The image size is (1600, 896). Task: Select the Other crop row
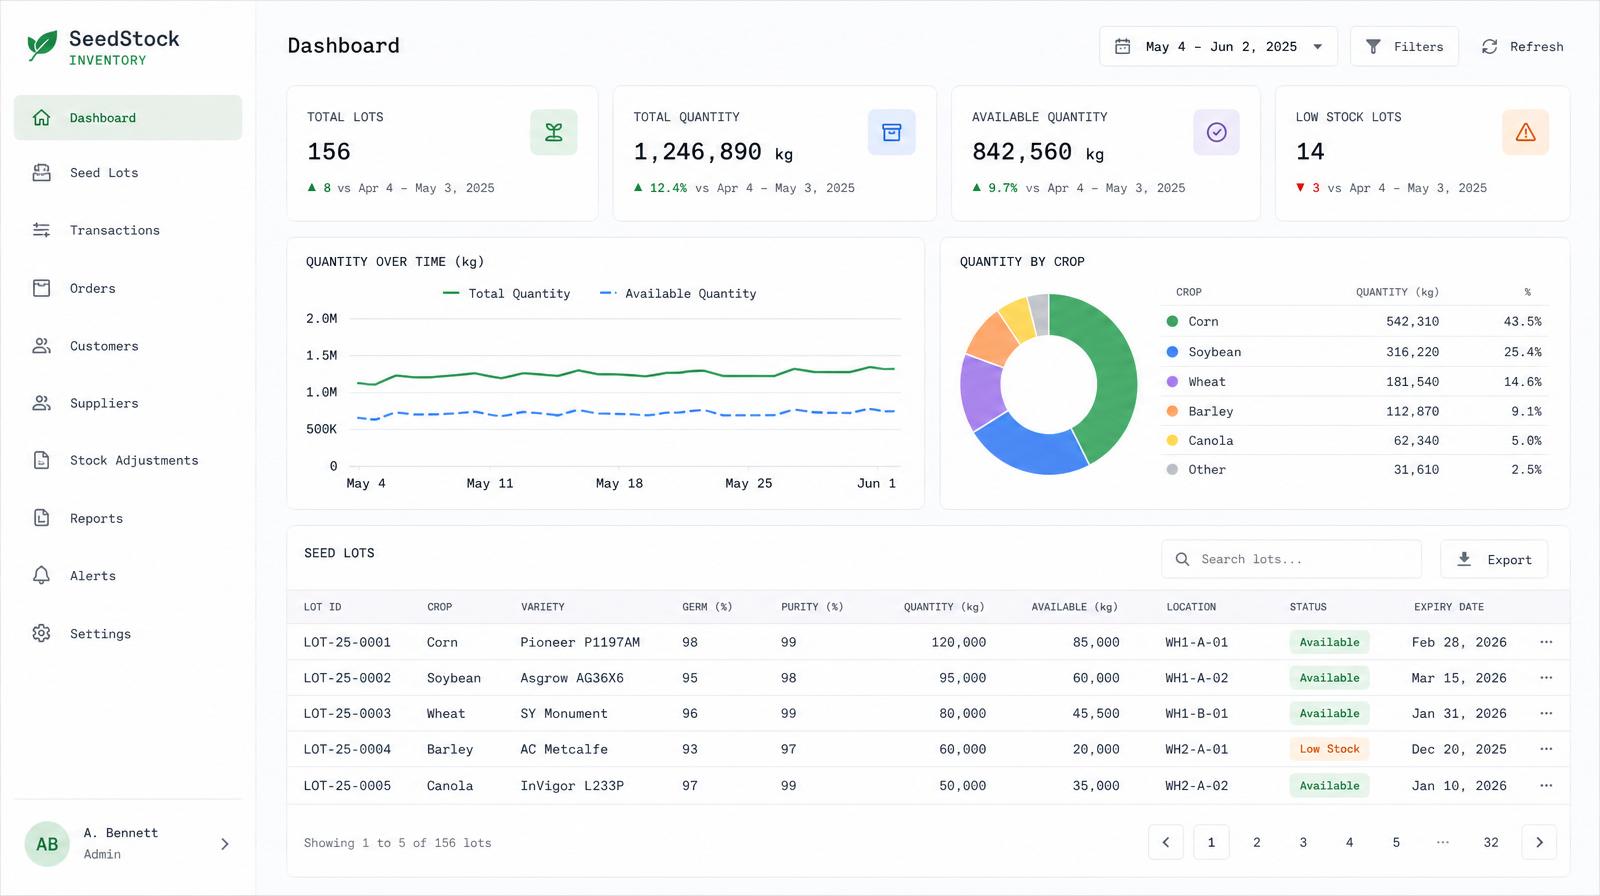coord(1355,470)
